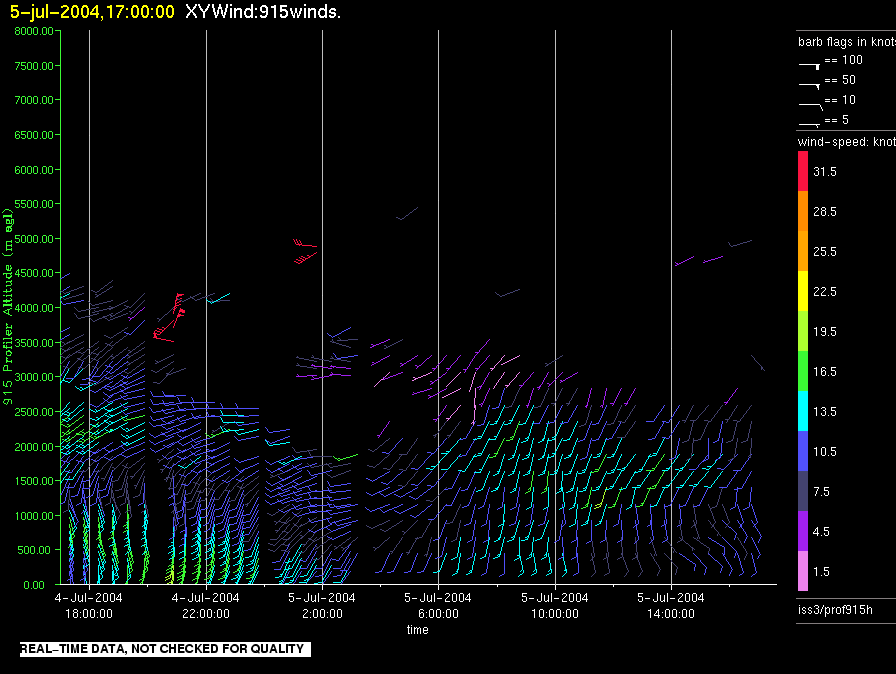Select the slate 7.5 knots color swatch
896x674 pixels.
tap(803, 491)
